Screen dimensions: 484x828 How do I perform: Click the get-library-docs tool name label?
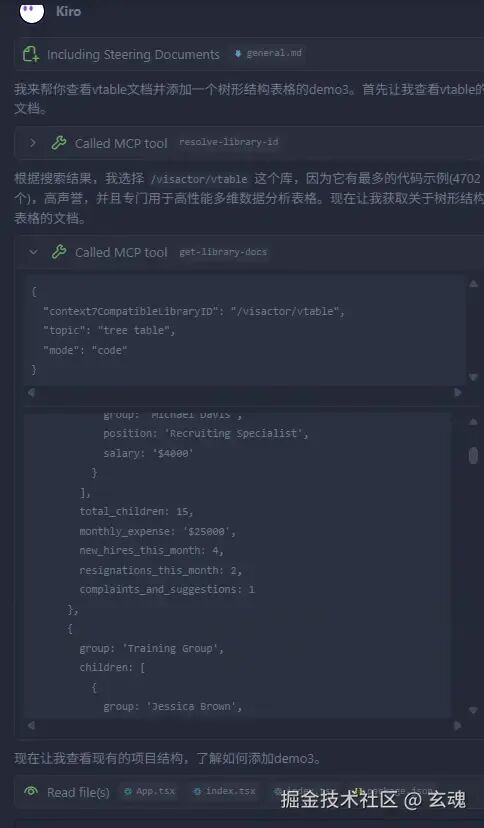click(x=223, y=252)
